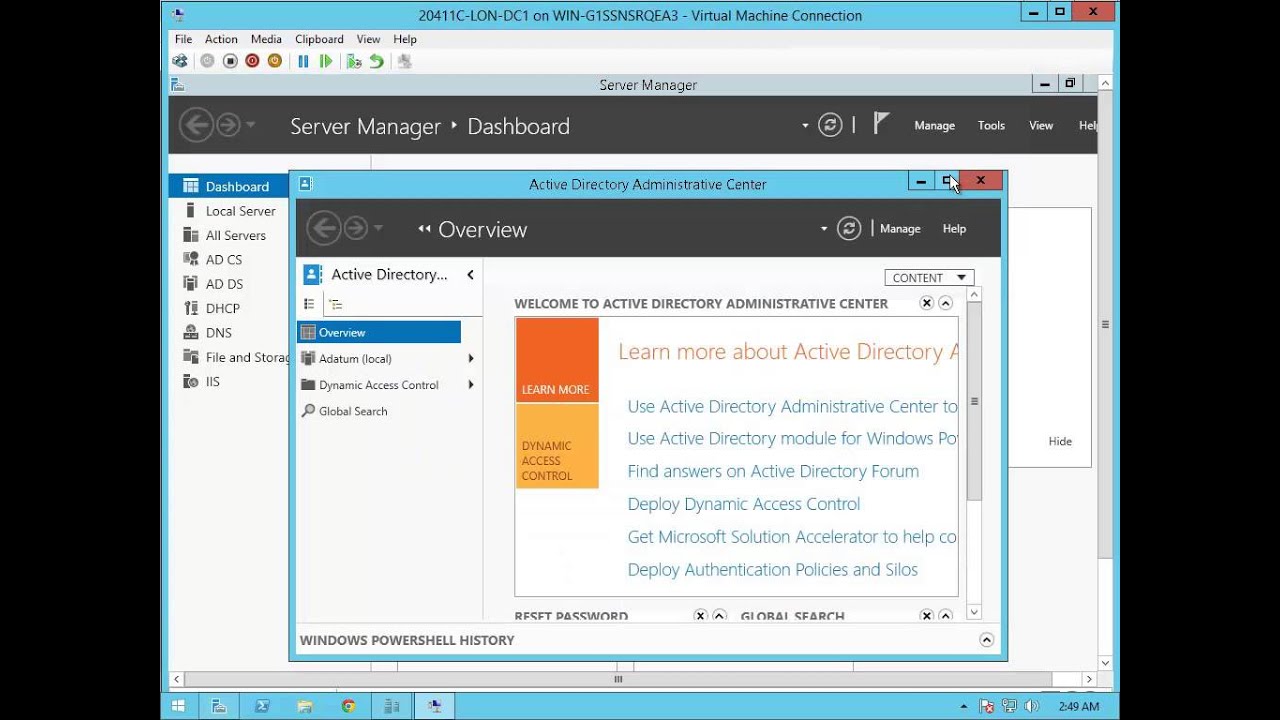Screen dimensions: 1280x720
Task: Open the Media menu
Action: 266,39
